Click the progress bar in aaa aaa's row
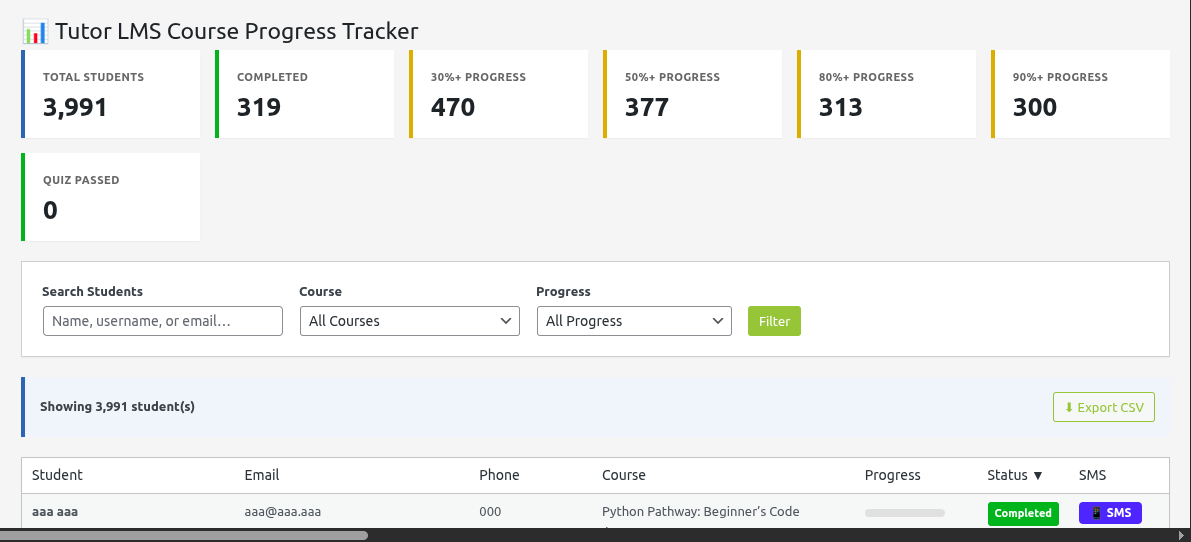This screenshot has height=542, width=1191. tap(905, 513)
